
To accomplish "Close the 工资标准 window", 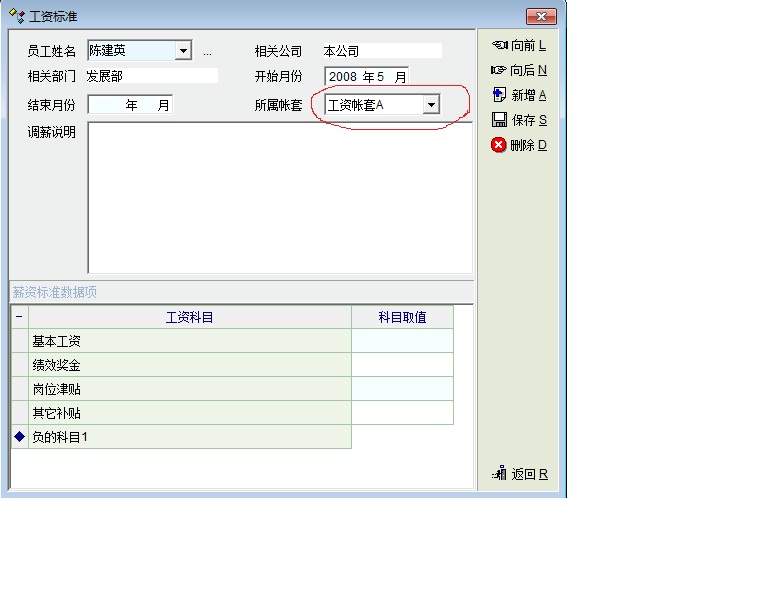I will (540, 17).
